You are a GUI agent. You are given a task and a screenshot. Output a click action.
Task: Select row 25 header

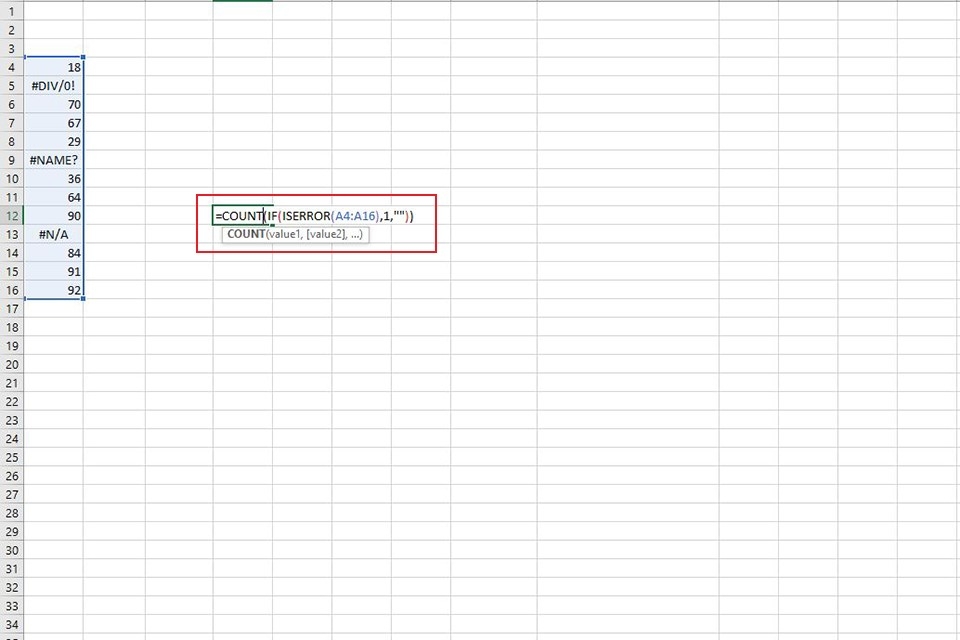pos(12,457)
